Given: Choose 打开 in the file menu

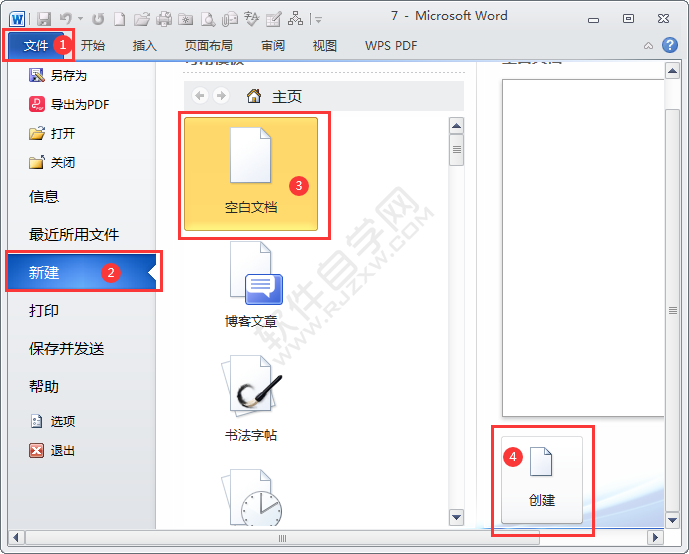Looking at the screenshot, I should [52, 133].
